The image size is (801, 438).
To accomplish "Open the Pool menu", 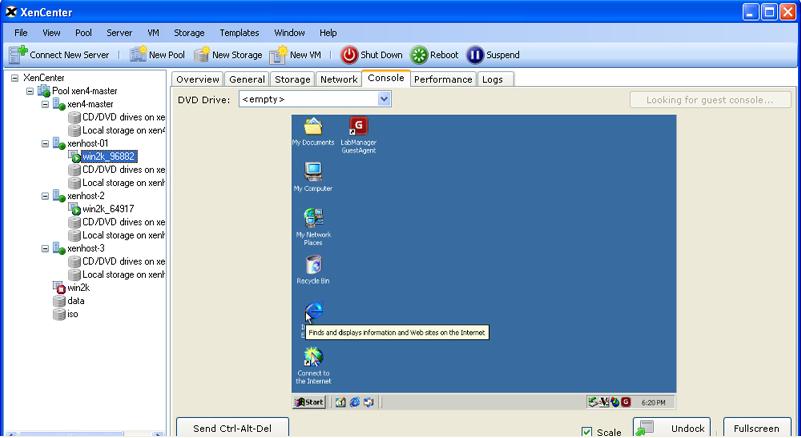I will click(83, 33).
